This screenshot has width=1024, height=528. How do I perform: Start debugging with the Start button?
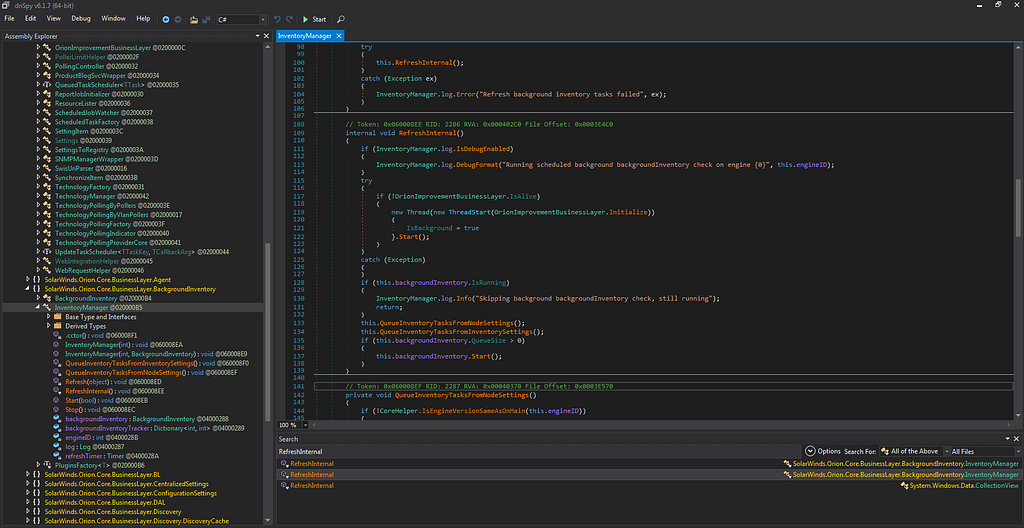coord(314,20)
